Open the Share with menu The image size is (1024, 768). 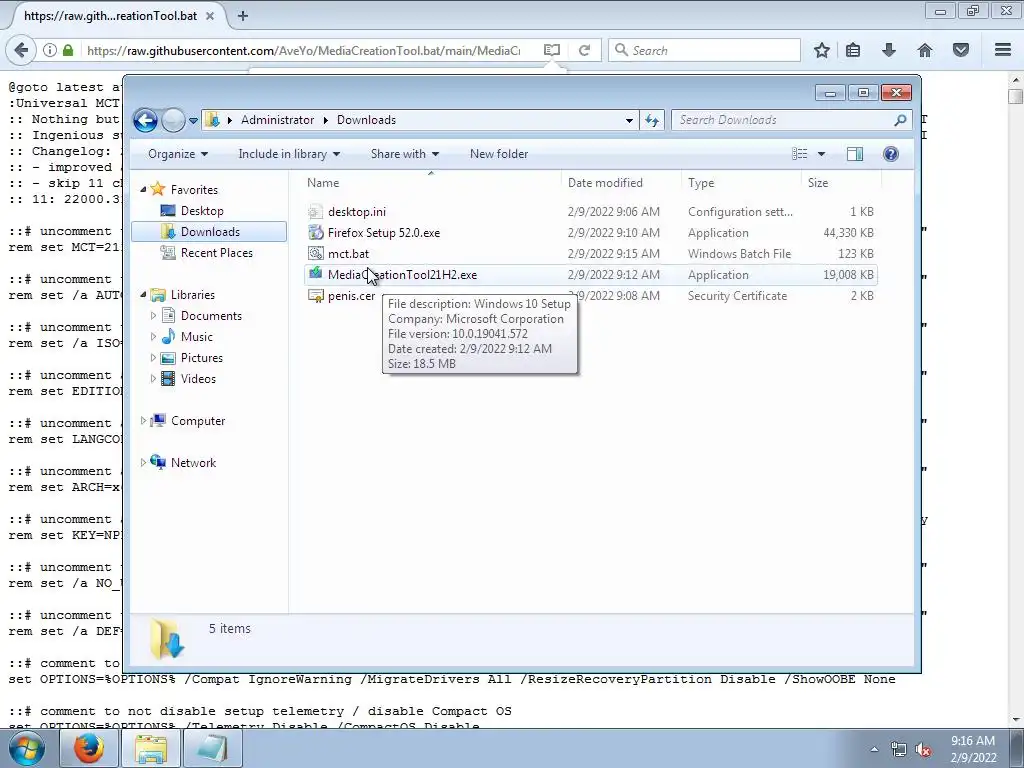(x=405, y=154)
